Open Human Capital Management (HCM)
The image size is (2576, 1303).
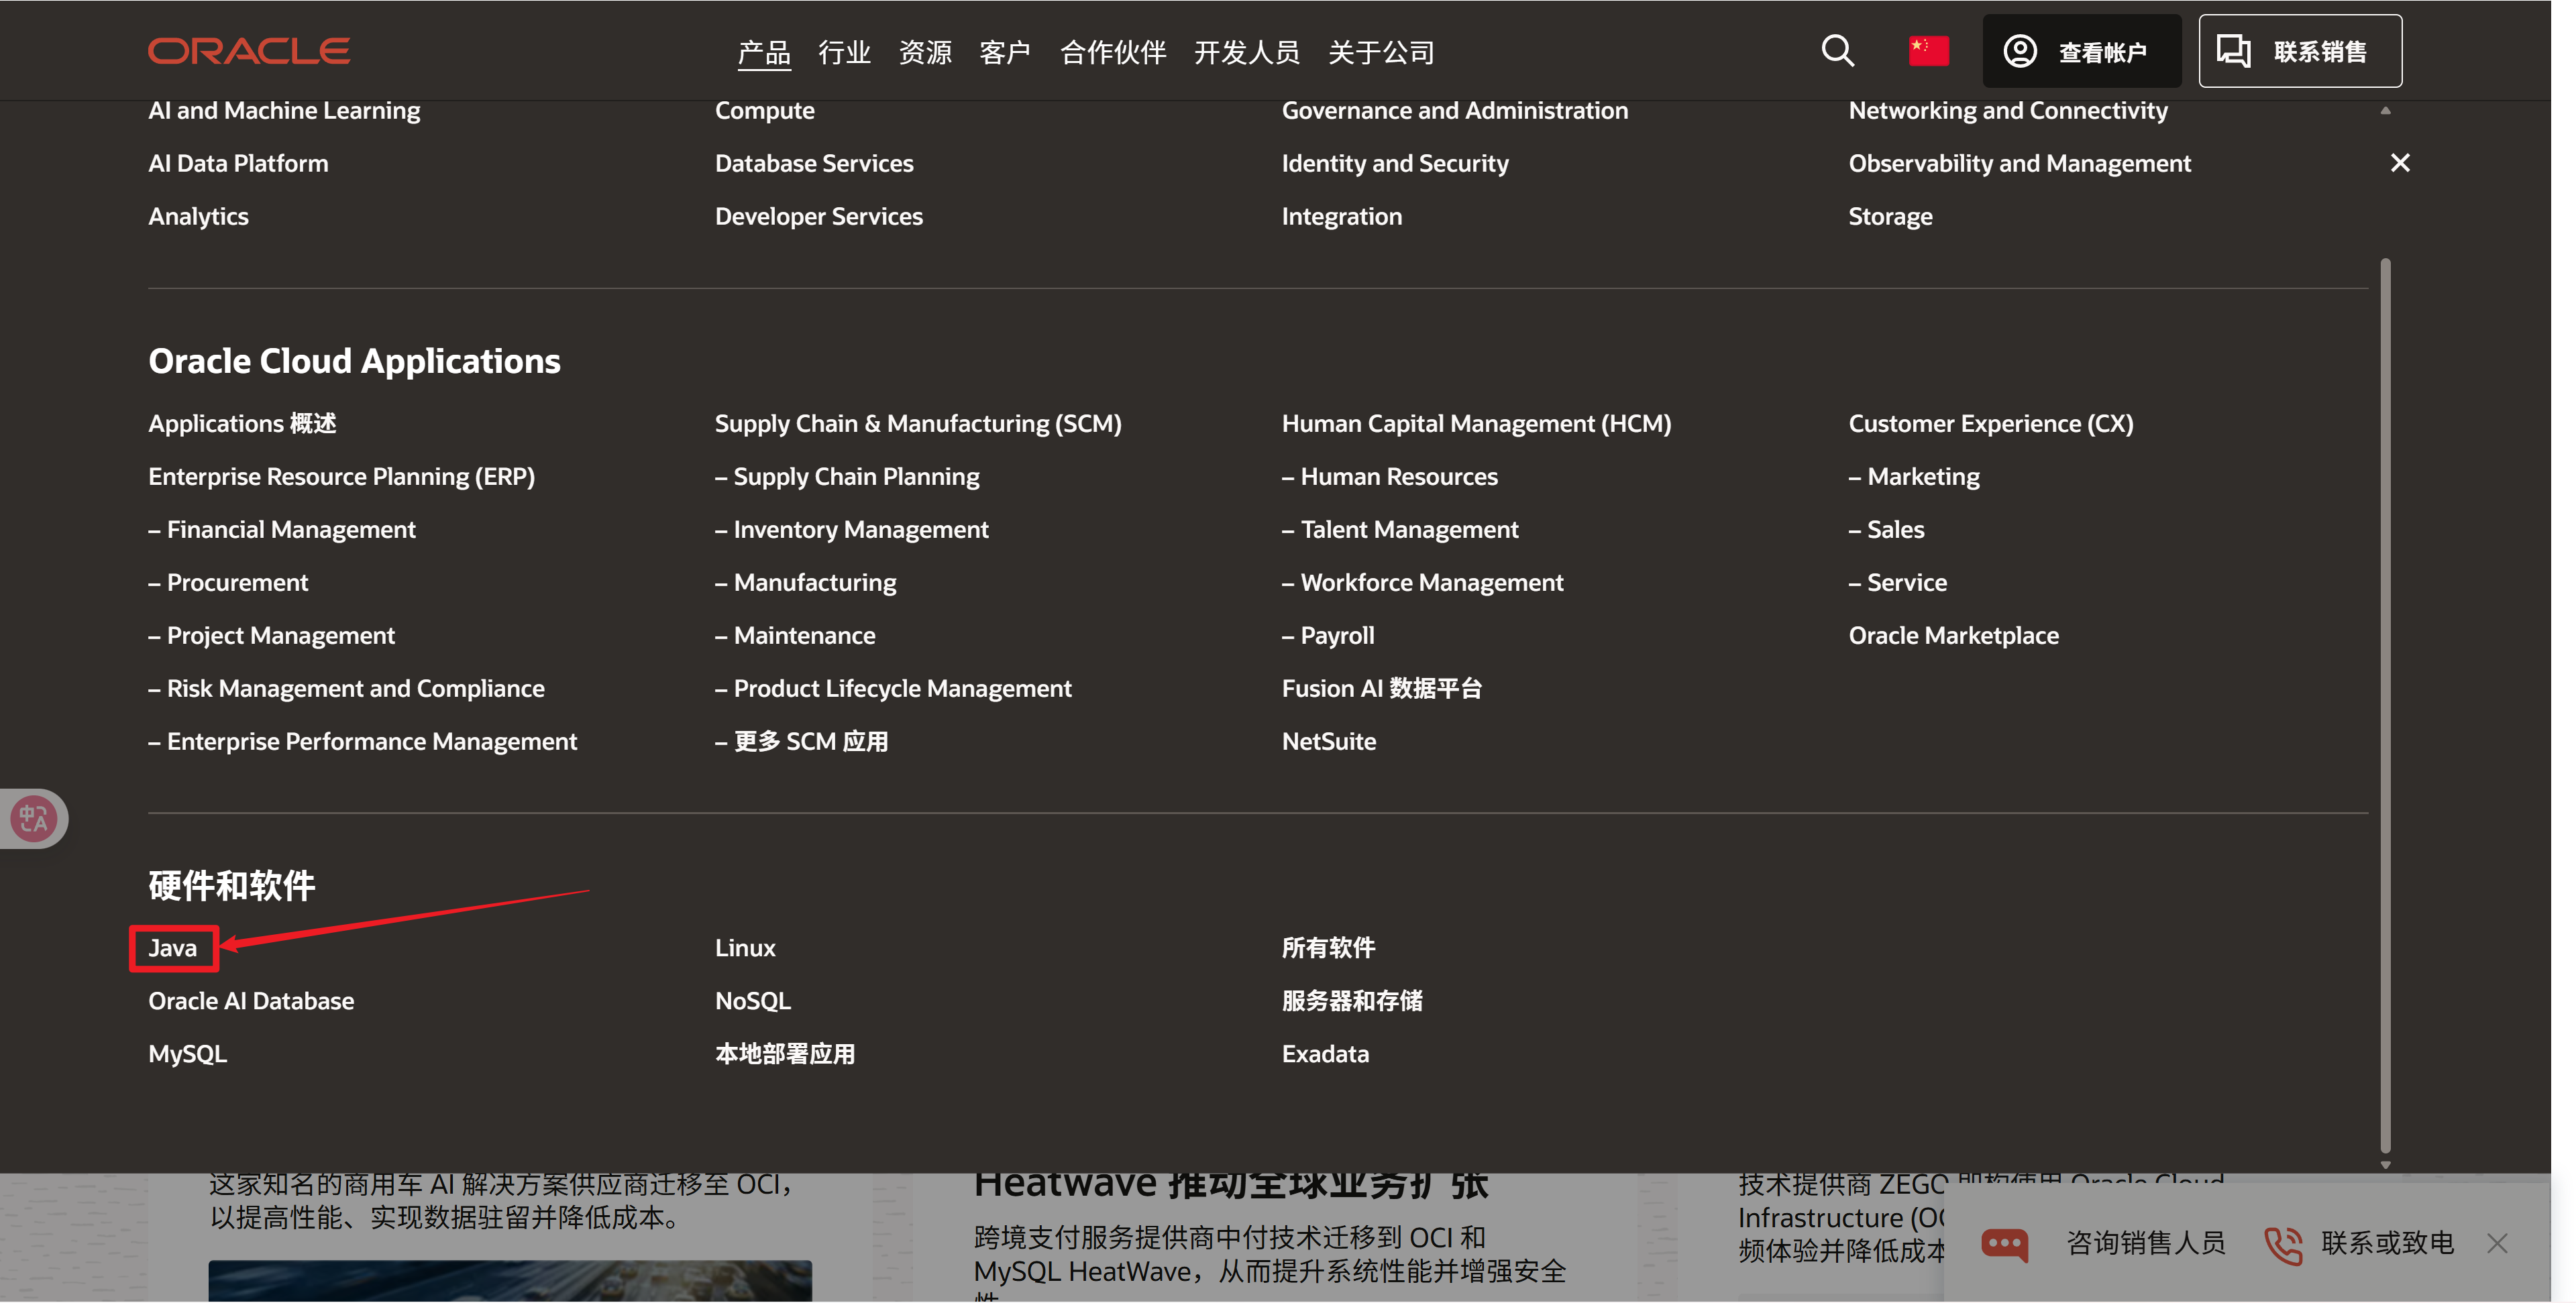click(1476, 423)
